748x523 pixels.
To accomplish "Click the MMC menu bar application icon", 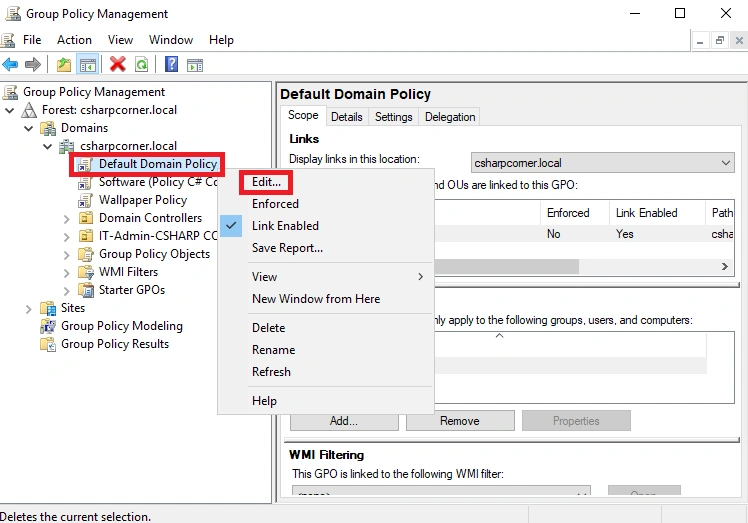I will click(8, 40).
